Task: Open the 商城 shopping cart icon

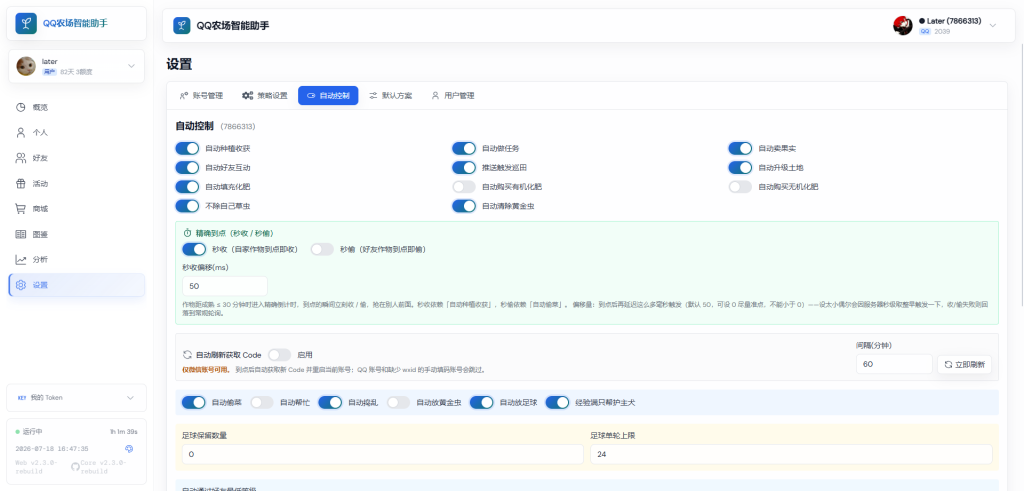Action: coord(21,209)
